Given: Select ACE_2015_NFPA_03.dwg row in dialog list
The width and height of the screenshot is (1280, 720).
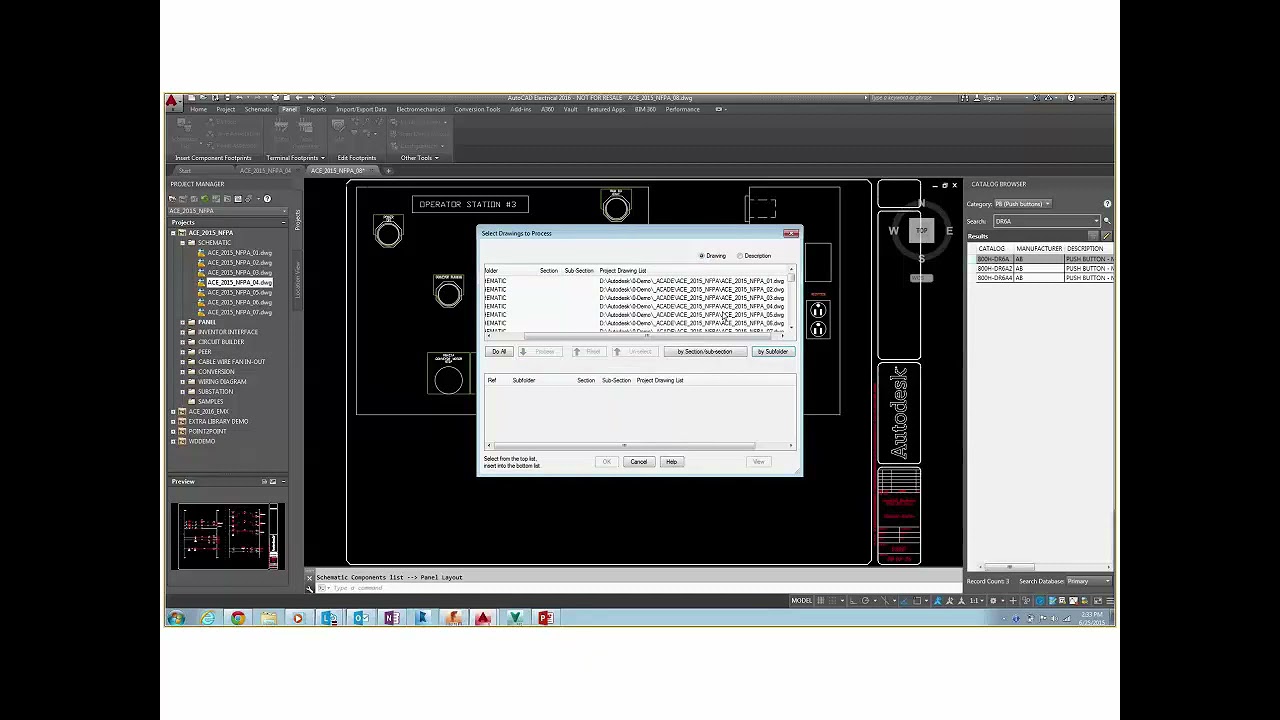Looking at the screenshot, I should [636, 298].
